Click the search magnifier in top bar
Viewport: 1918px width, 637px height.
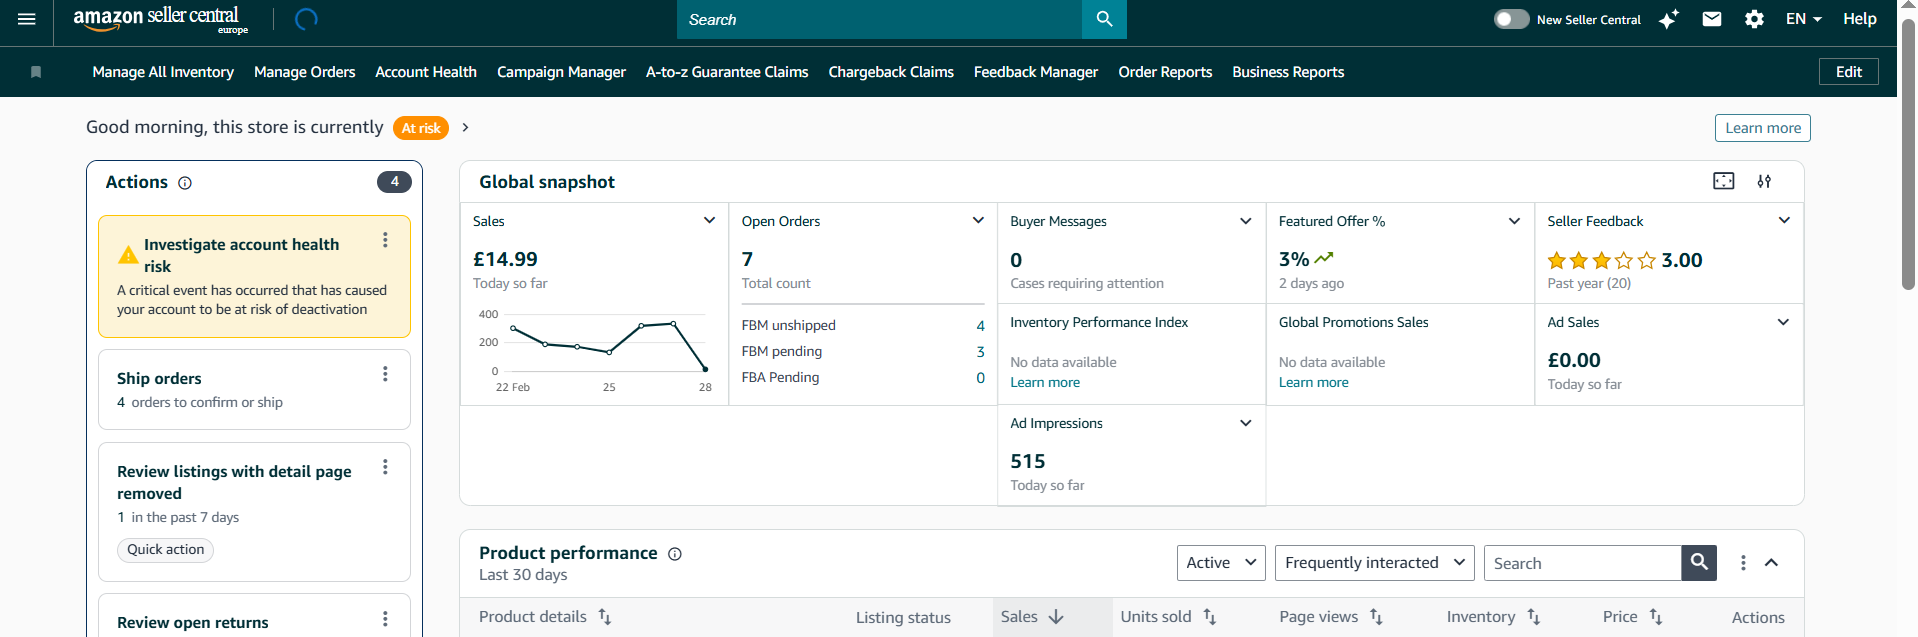point(1104,19)
